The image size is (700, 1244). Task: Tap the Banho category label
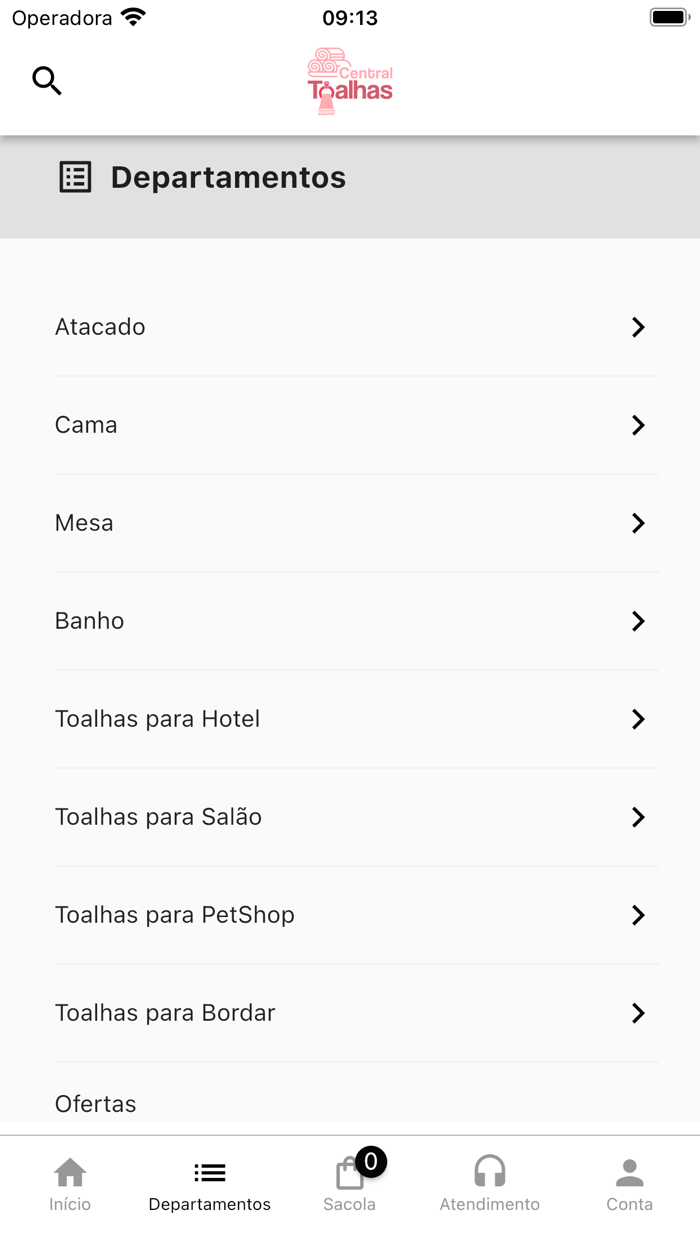(90, 621)
